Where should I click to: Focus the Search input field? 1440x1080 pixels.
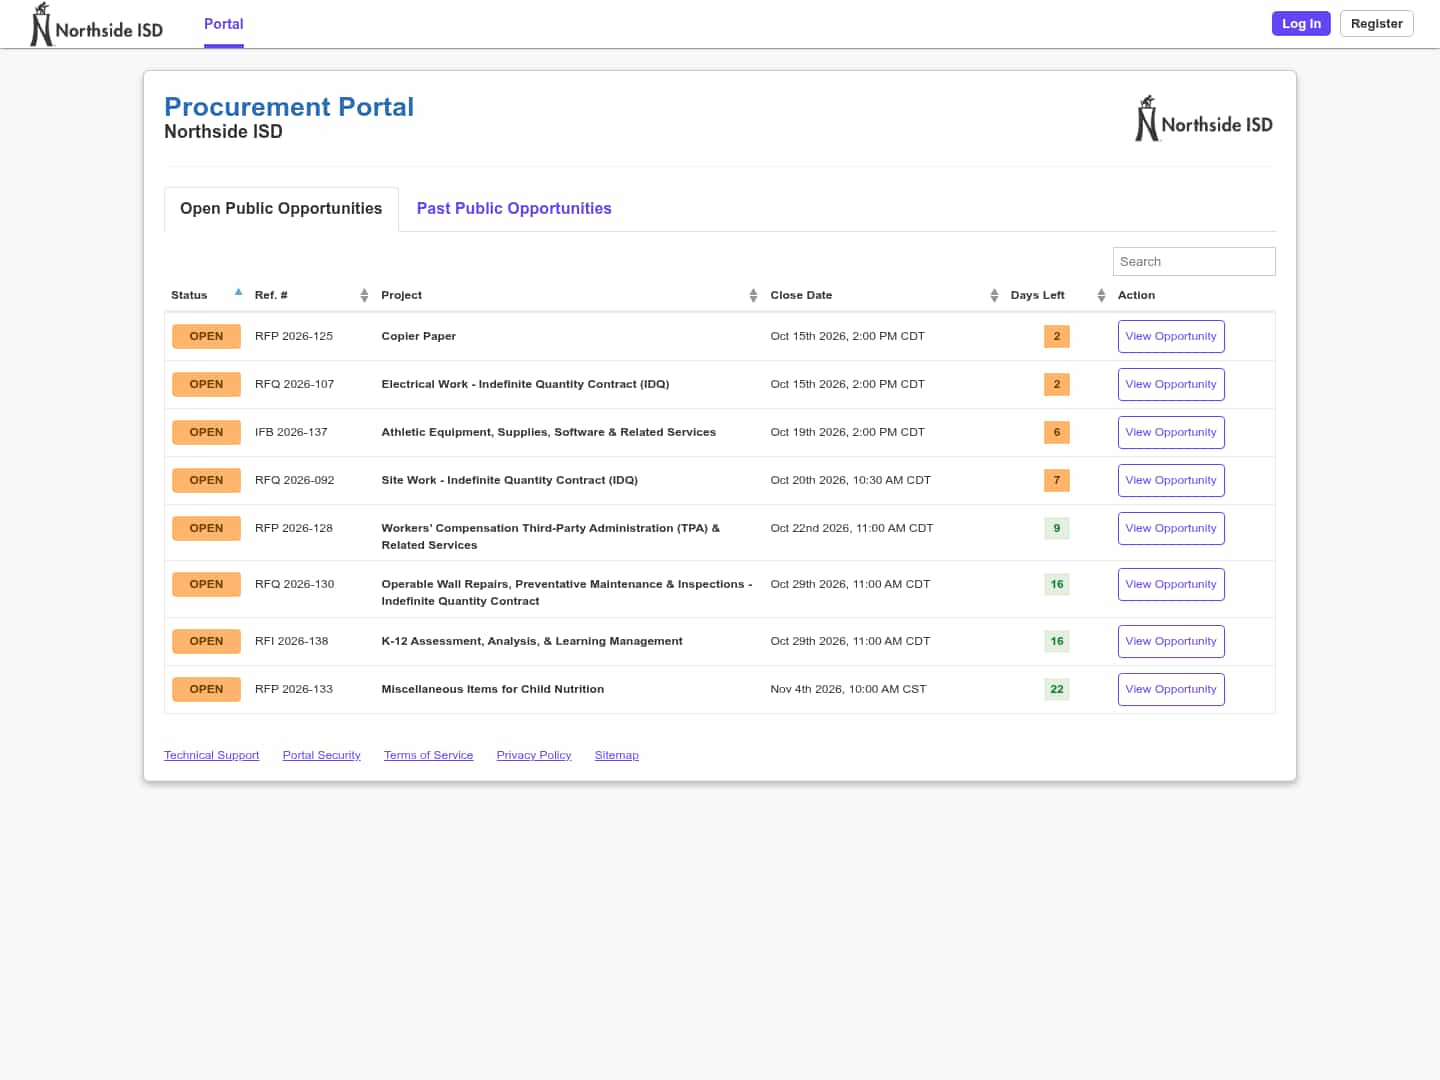(1194, 261)
